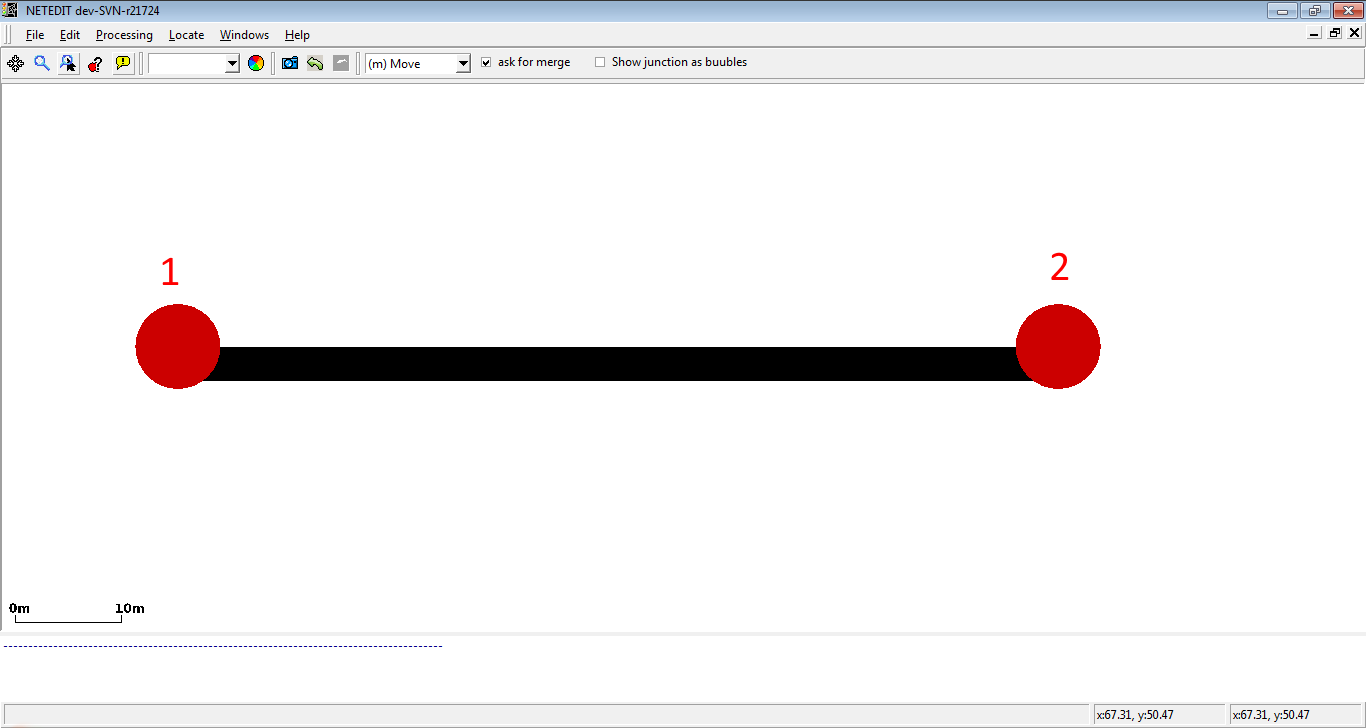Click red junction labeled 1

coord(177,346)
